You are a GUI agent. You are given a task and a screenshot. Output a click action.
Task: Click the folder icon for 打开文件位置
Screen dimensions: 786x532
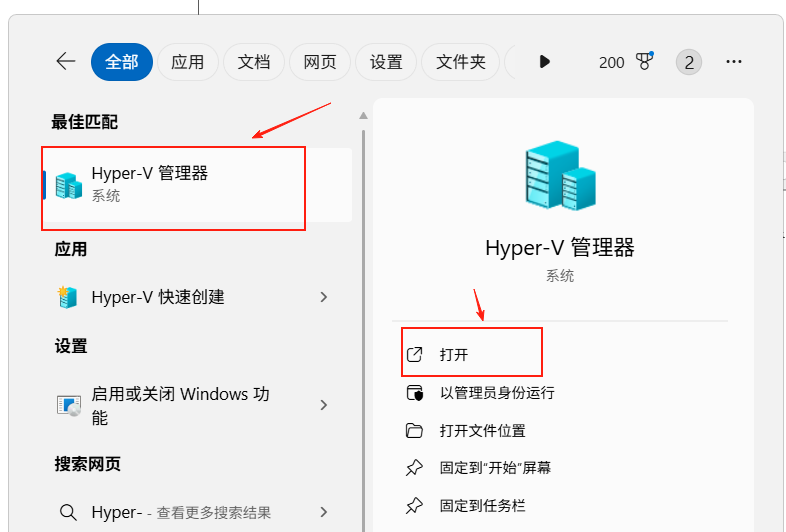point(414,431)
